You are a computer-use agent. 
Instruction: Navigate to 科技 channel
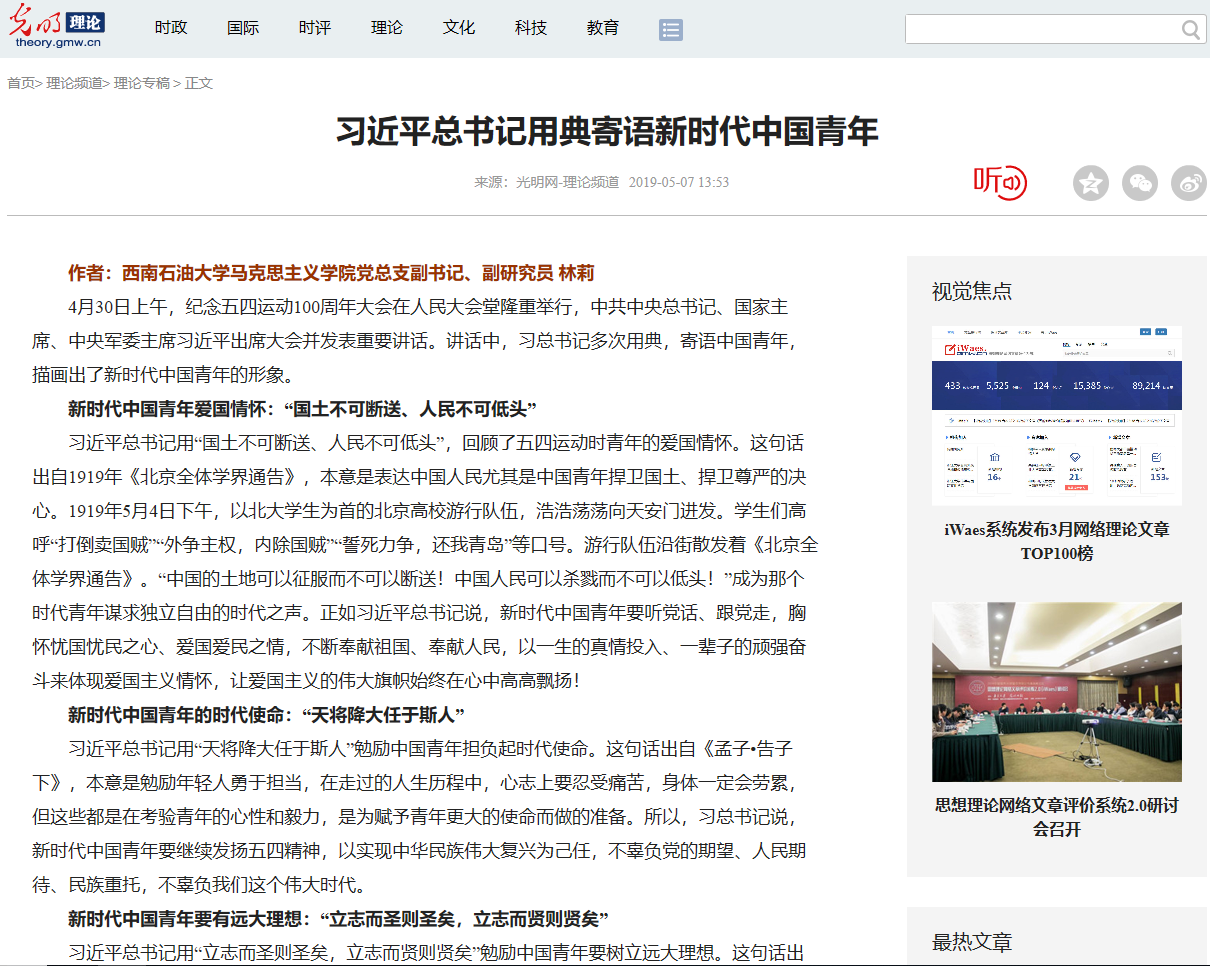point(531,28)
